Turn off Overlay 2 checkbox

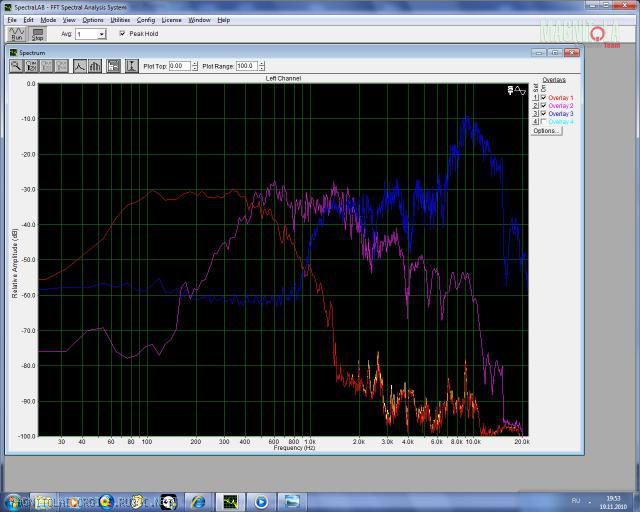[543, 105]
